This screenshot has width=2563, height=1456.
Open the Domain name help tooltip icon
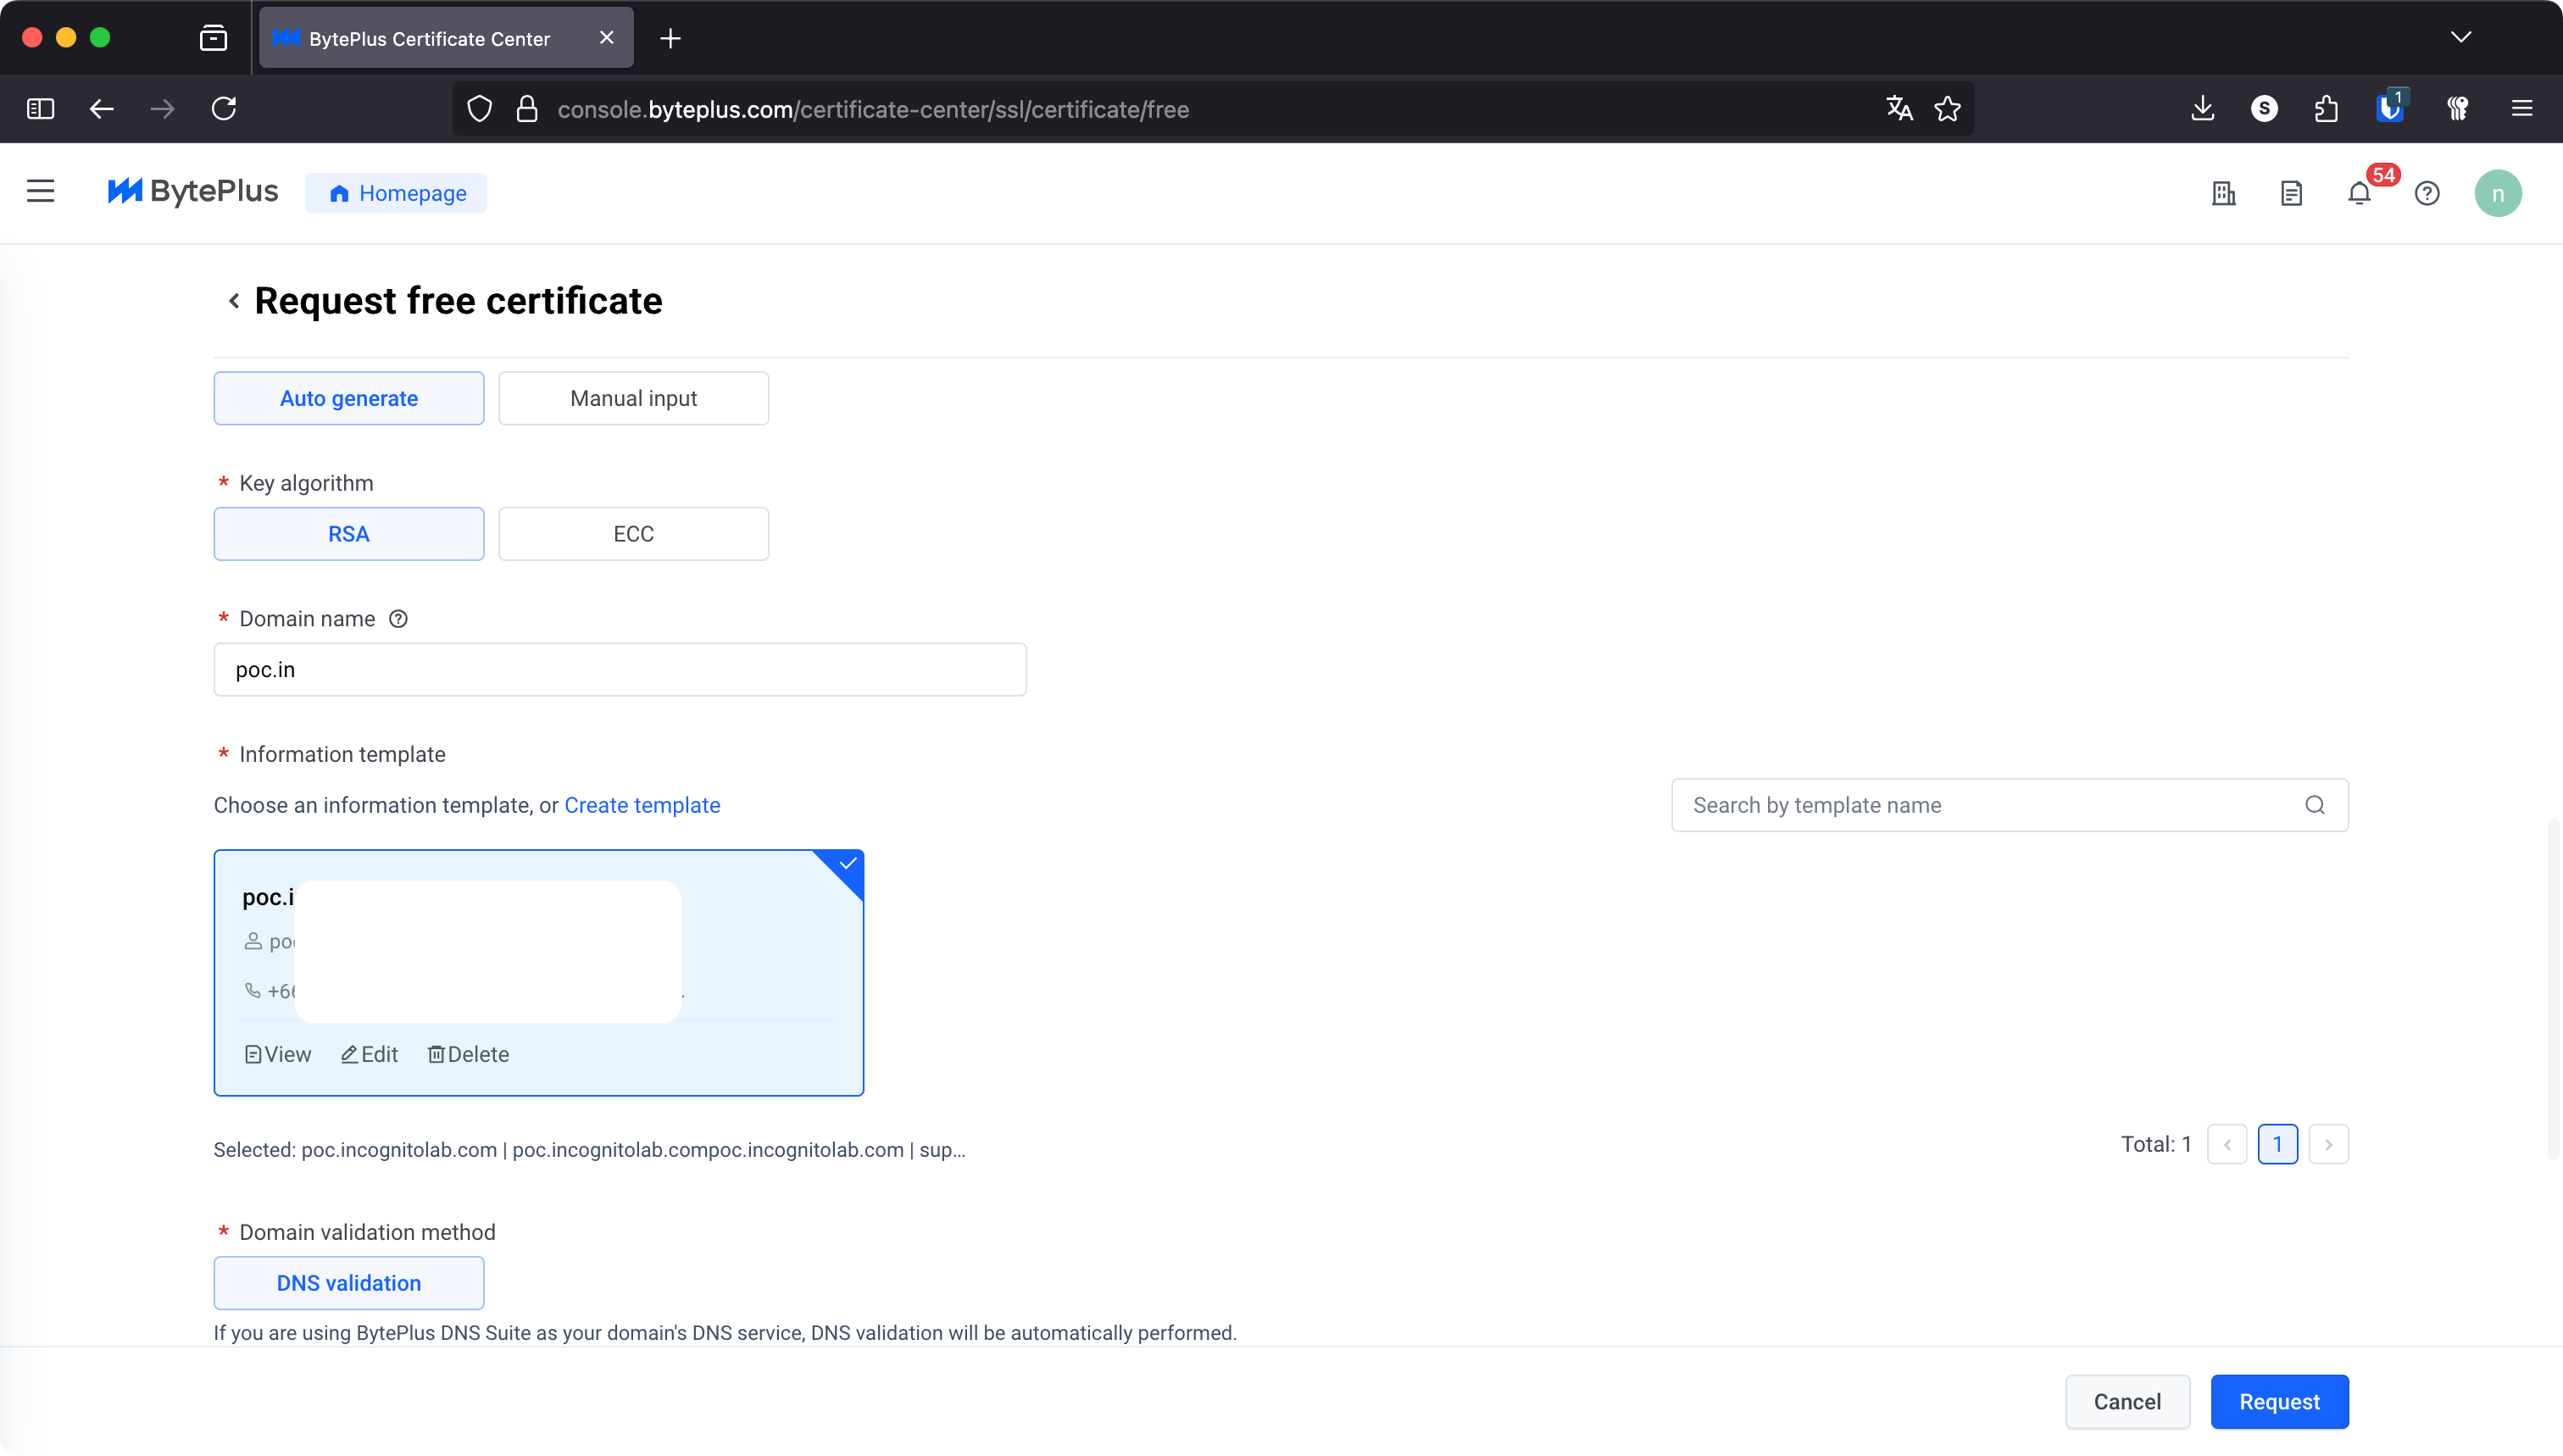coord(398,619)
